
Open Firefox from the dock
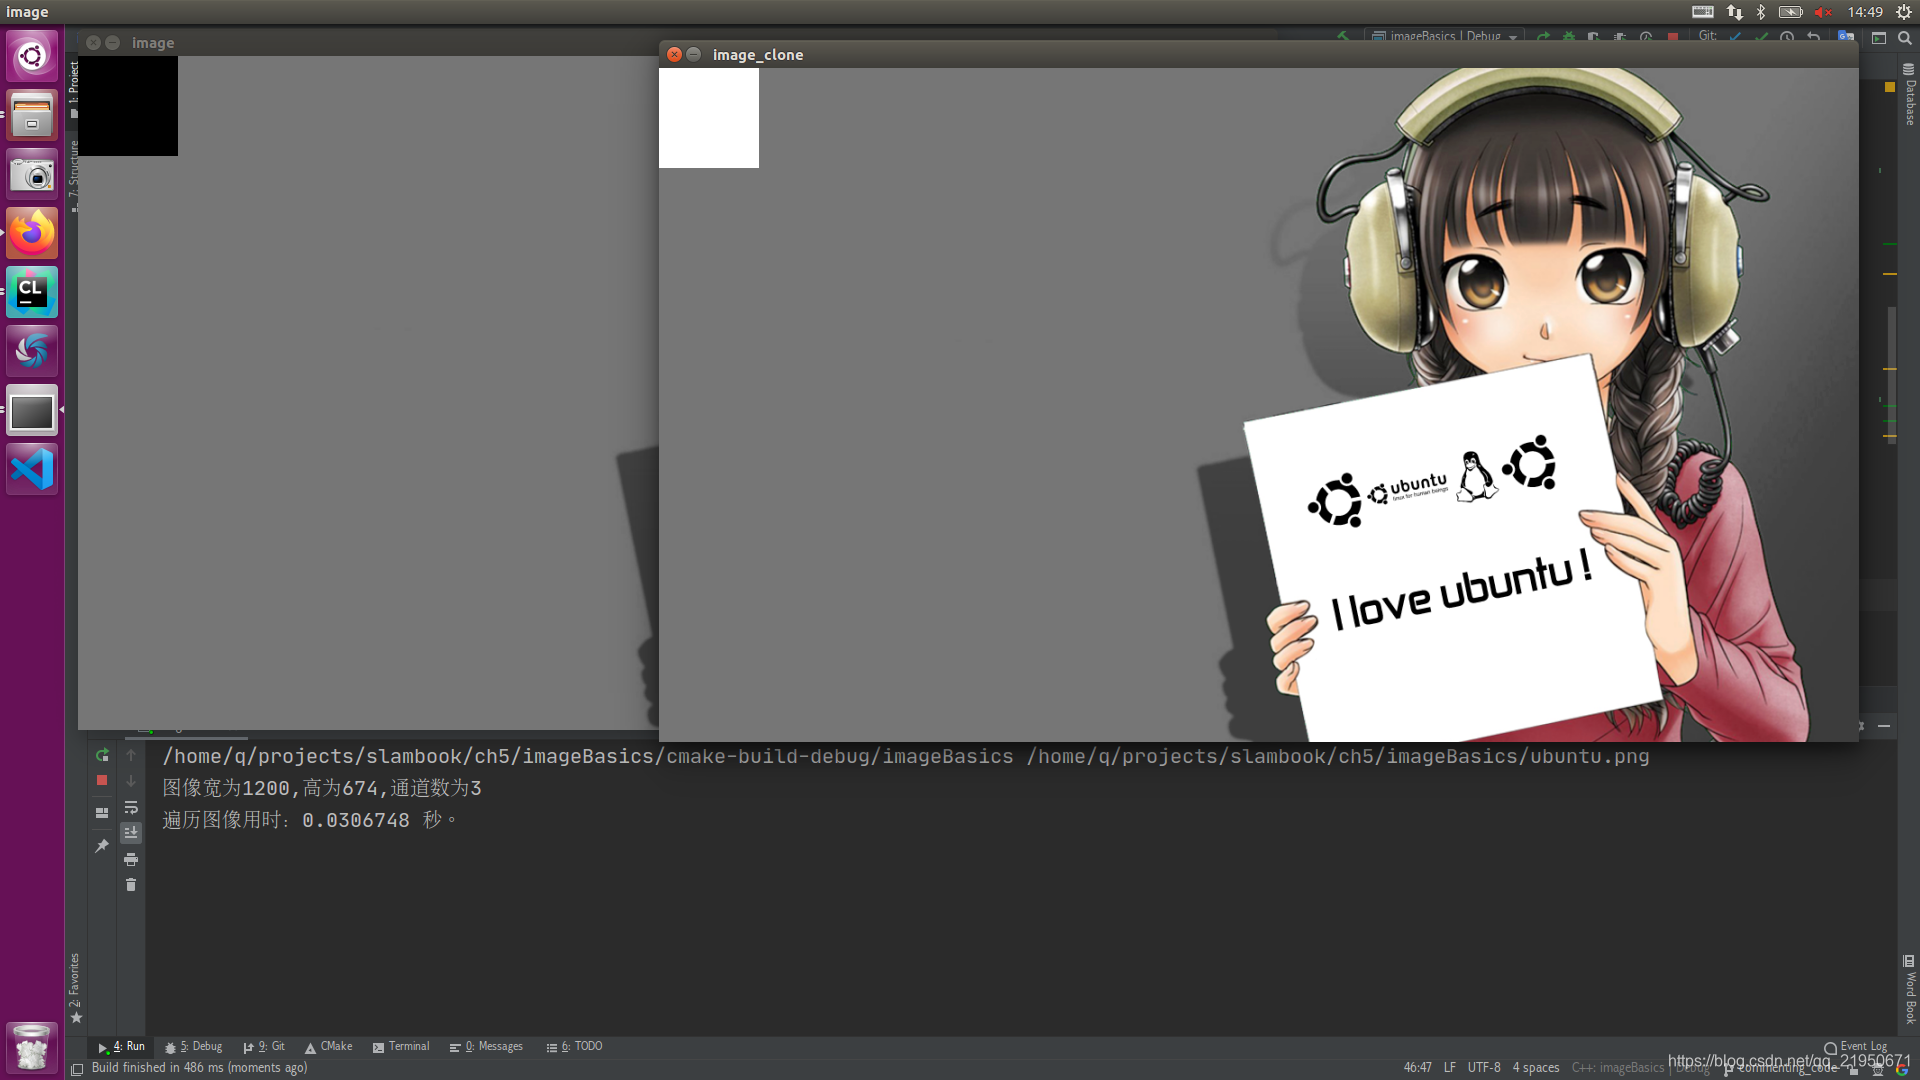(x=32, y=233)
